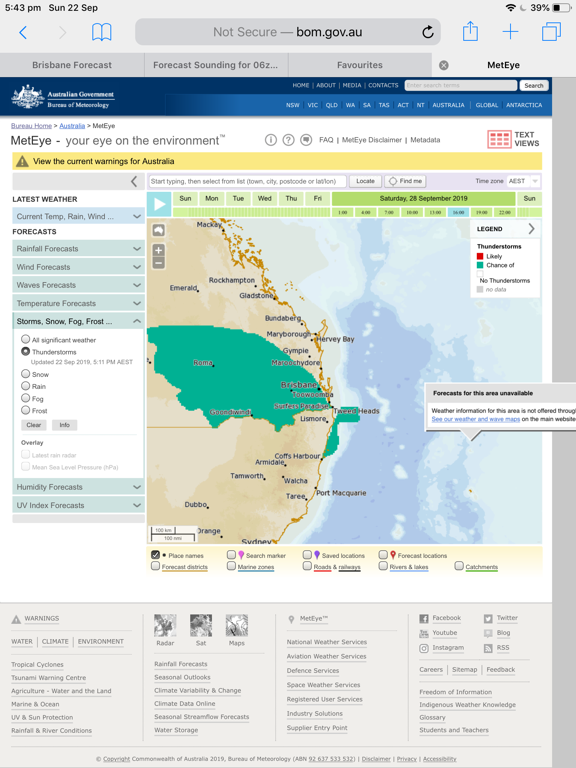Click Bureau of Meteorology crest logo
This screenshot has height=768, width=576.
(x=28, y=96)
